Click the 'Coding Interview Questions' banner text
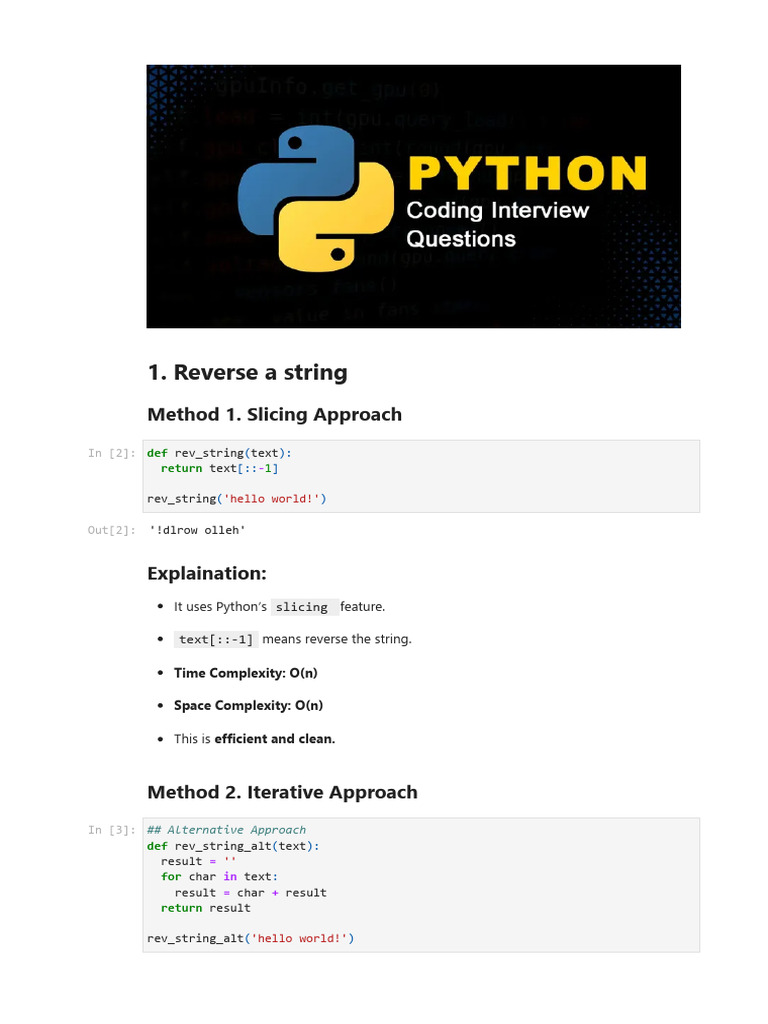Viewport: 768px width, 1024px height. 496,225
